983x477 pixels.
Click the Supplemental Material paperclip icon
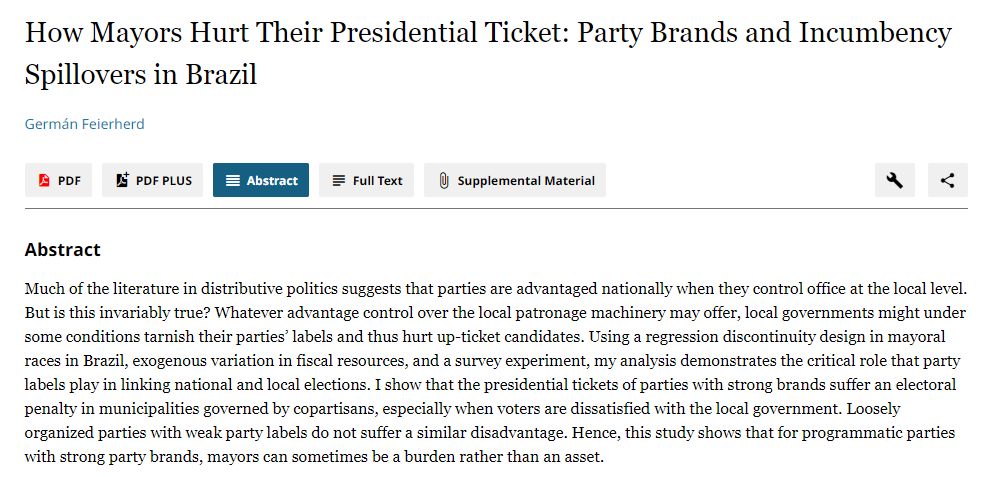[x=444, y=181]
